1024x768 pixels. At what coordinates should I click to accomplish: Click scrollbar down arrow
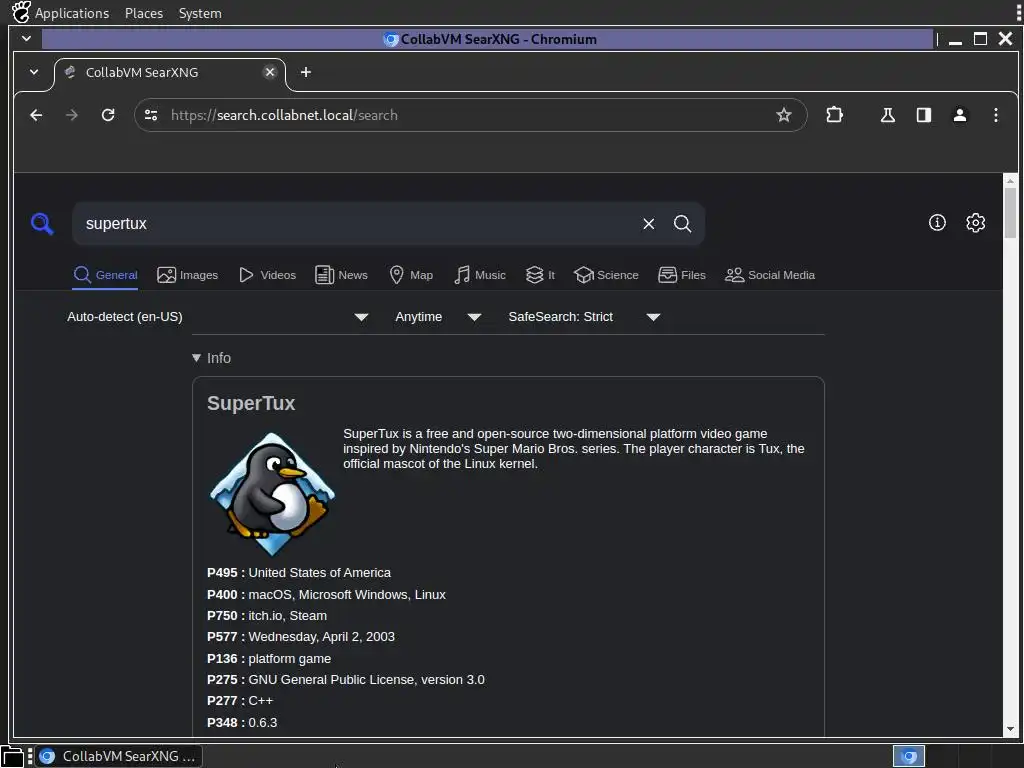tap(1010, 729)
